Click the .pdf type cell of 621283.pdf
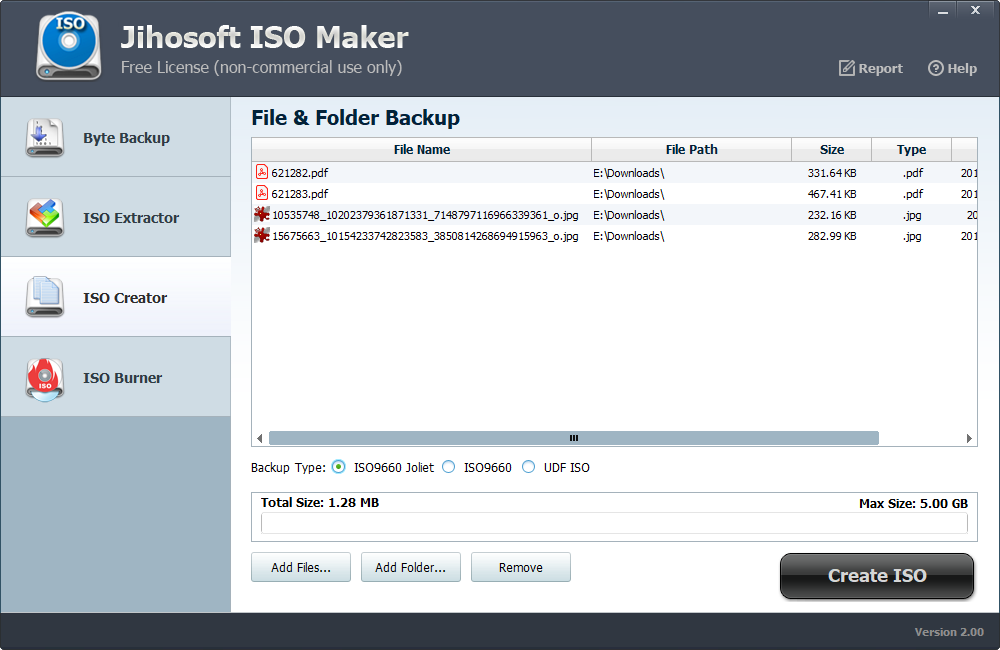 [913, 194]
